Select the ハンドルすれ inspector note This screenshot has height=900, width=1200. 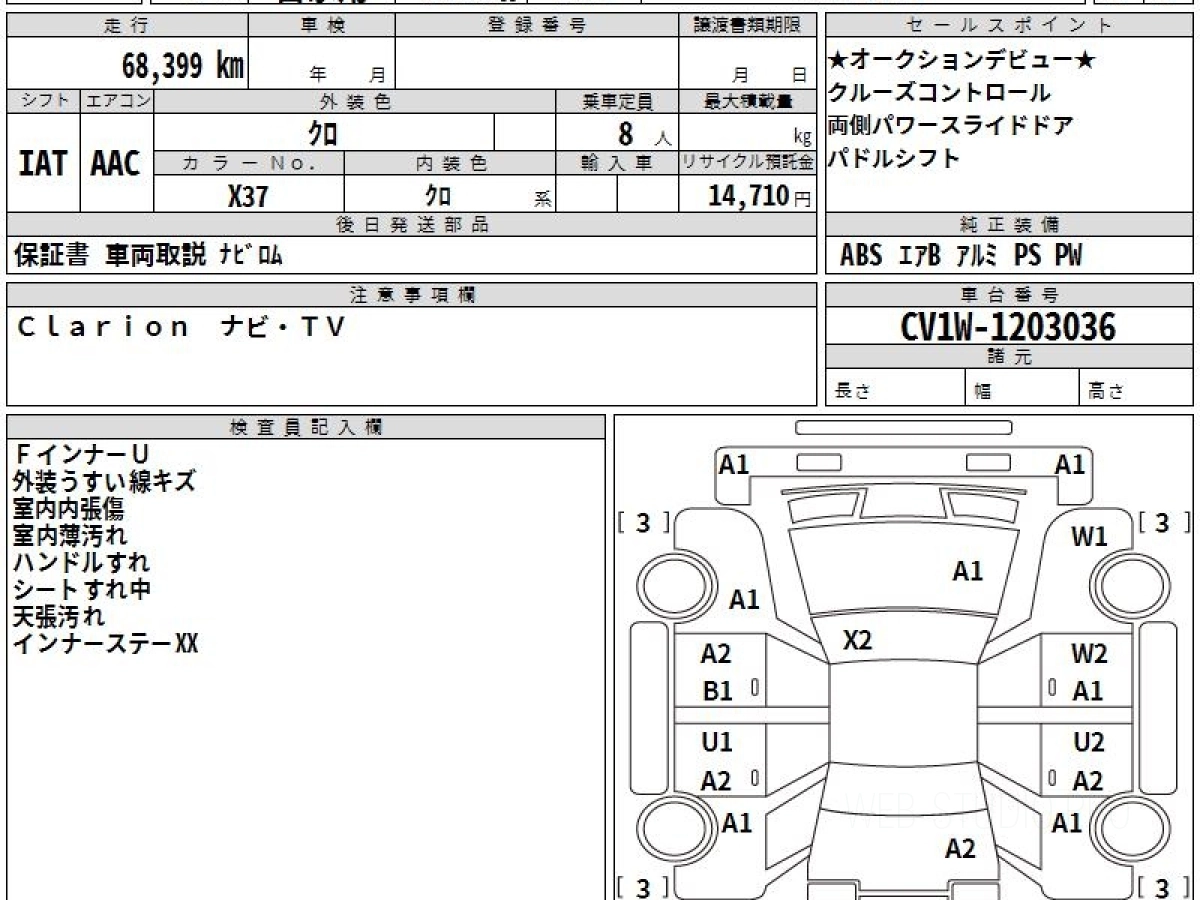(82, 563)
